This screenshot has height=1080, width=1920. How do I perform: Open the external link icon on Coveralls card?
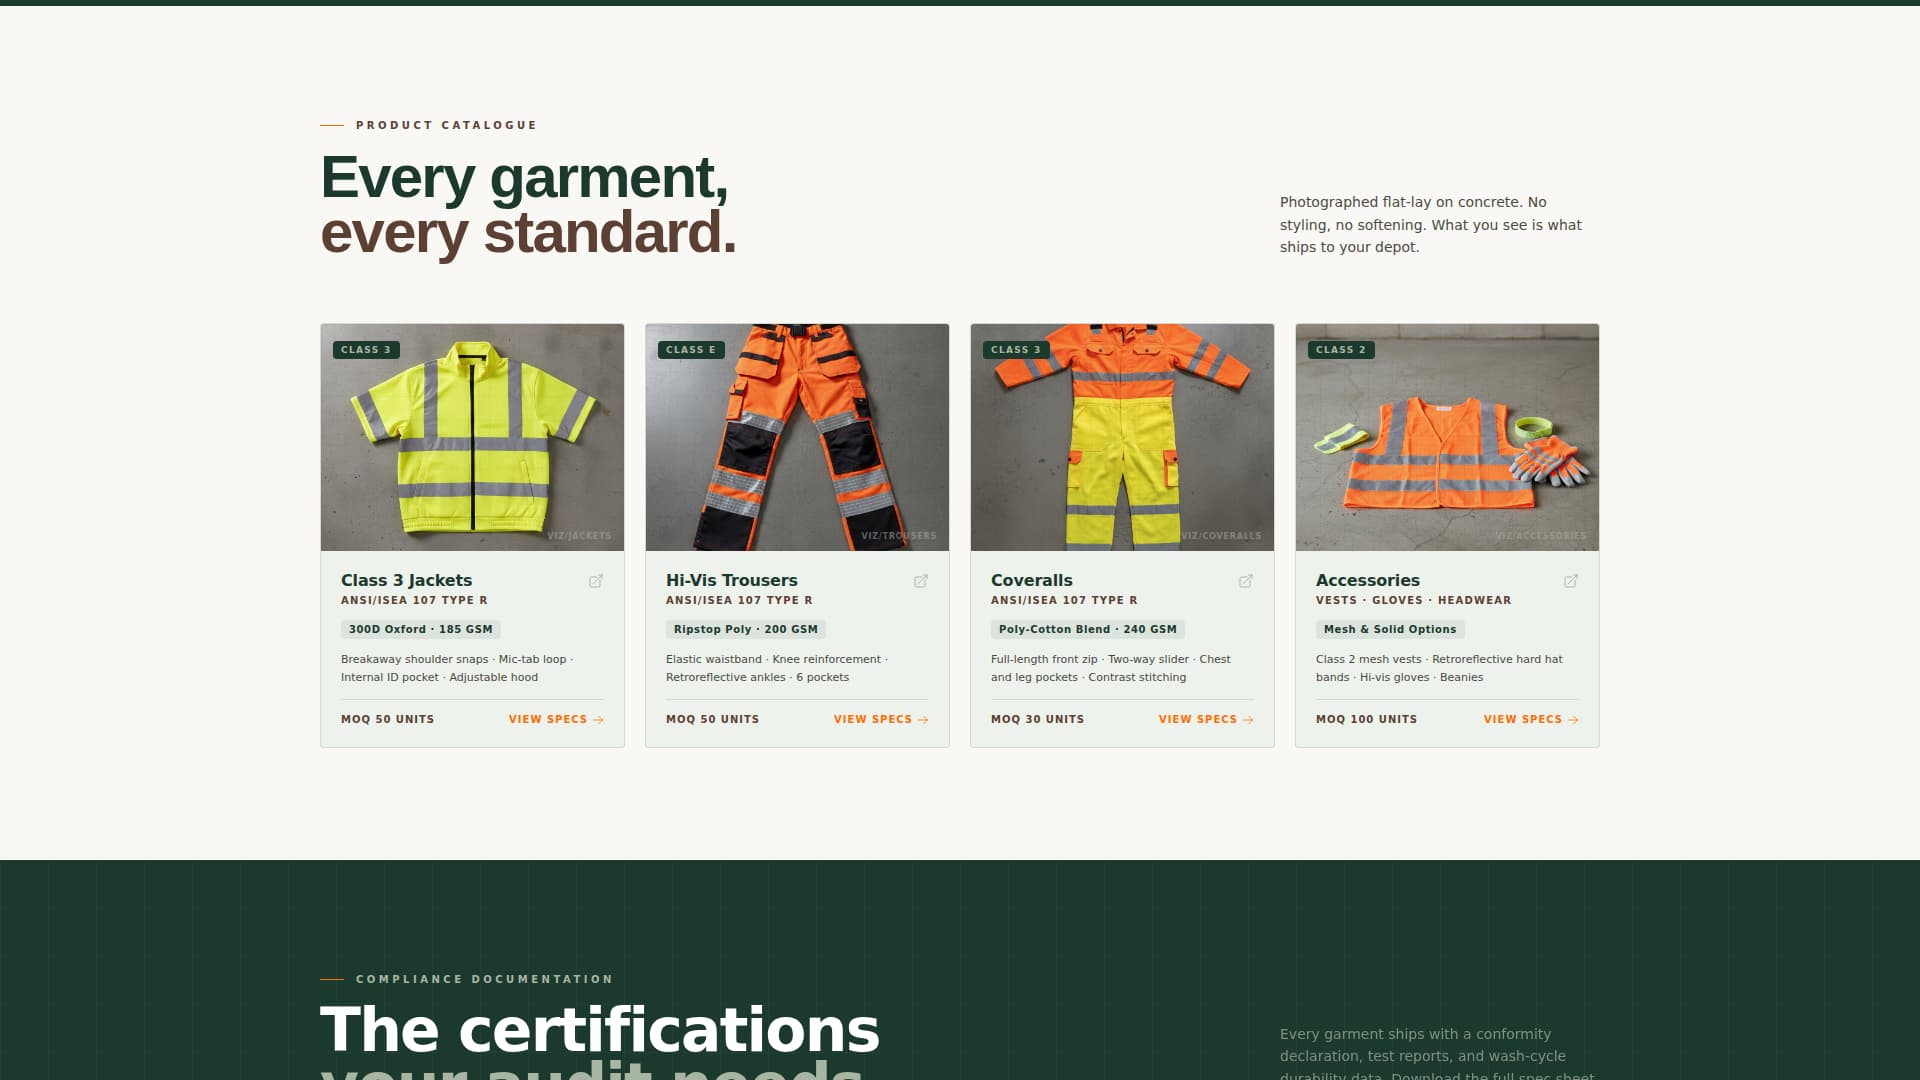[x=1246, y=580]
